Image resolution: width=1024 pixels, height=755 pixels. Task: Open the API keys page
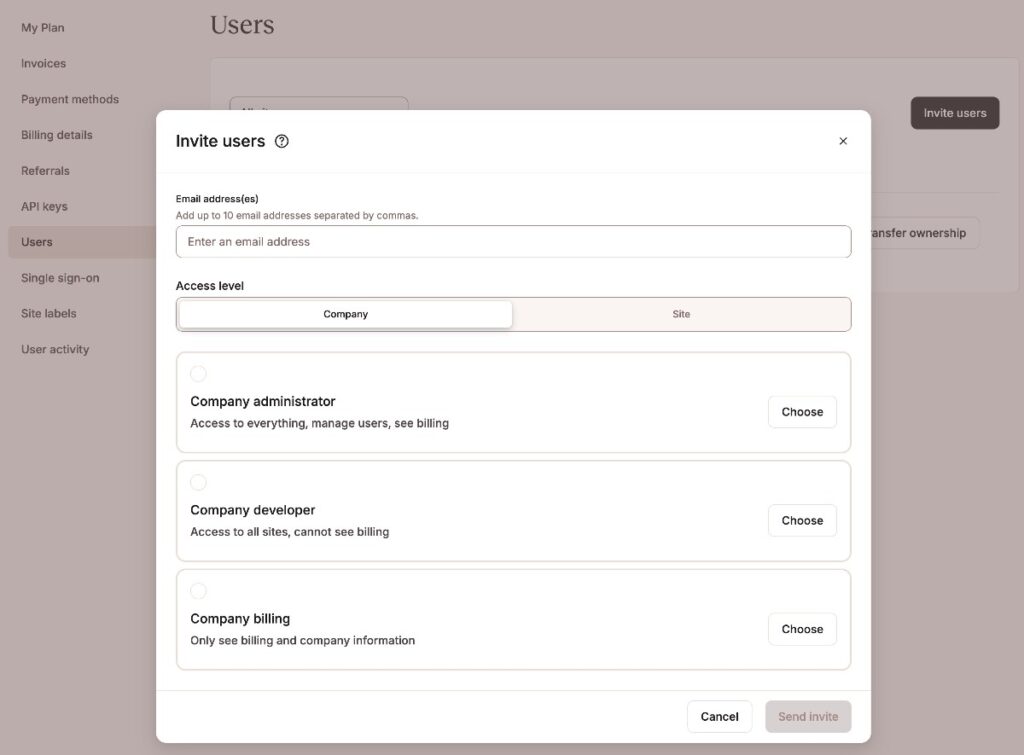[44, 206]
